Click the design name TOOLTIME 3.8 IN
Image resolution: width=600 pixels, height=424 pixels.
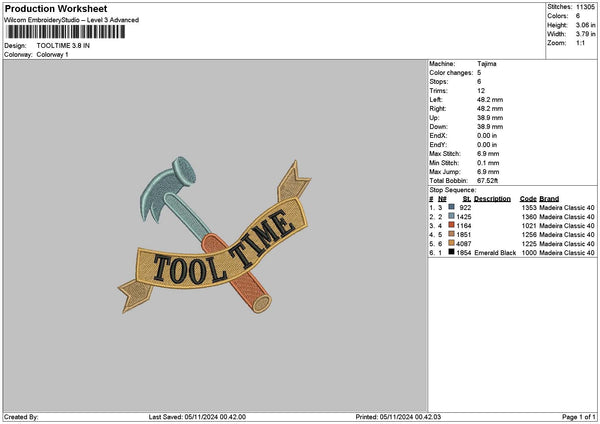(62, 46)
